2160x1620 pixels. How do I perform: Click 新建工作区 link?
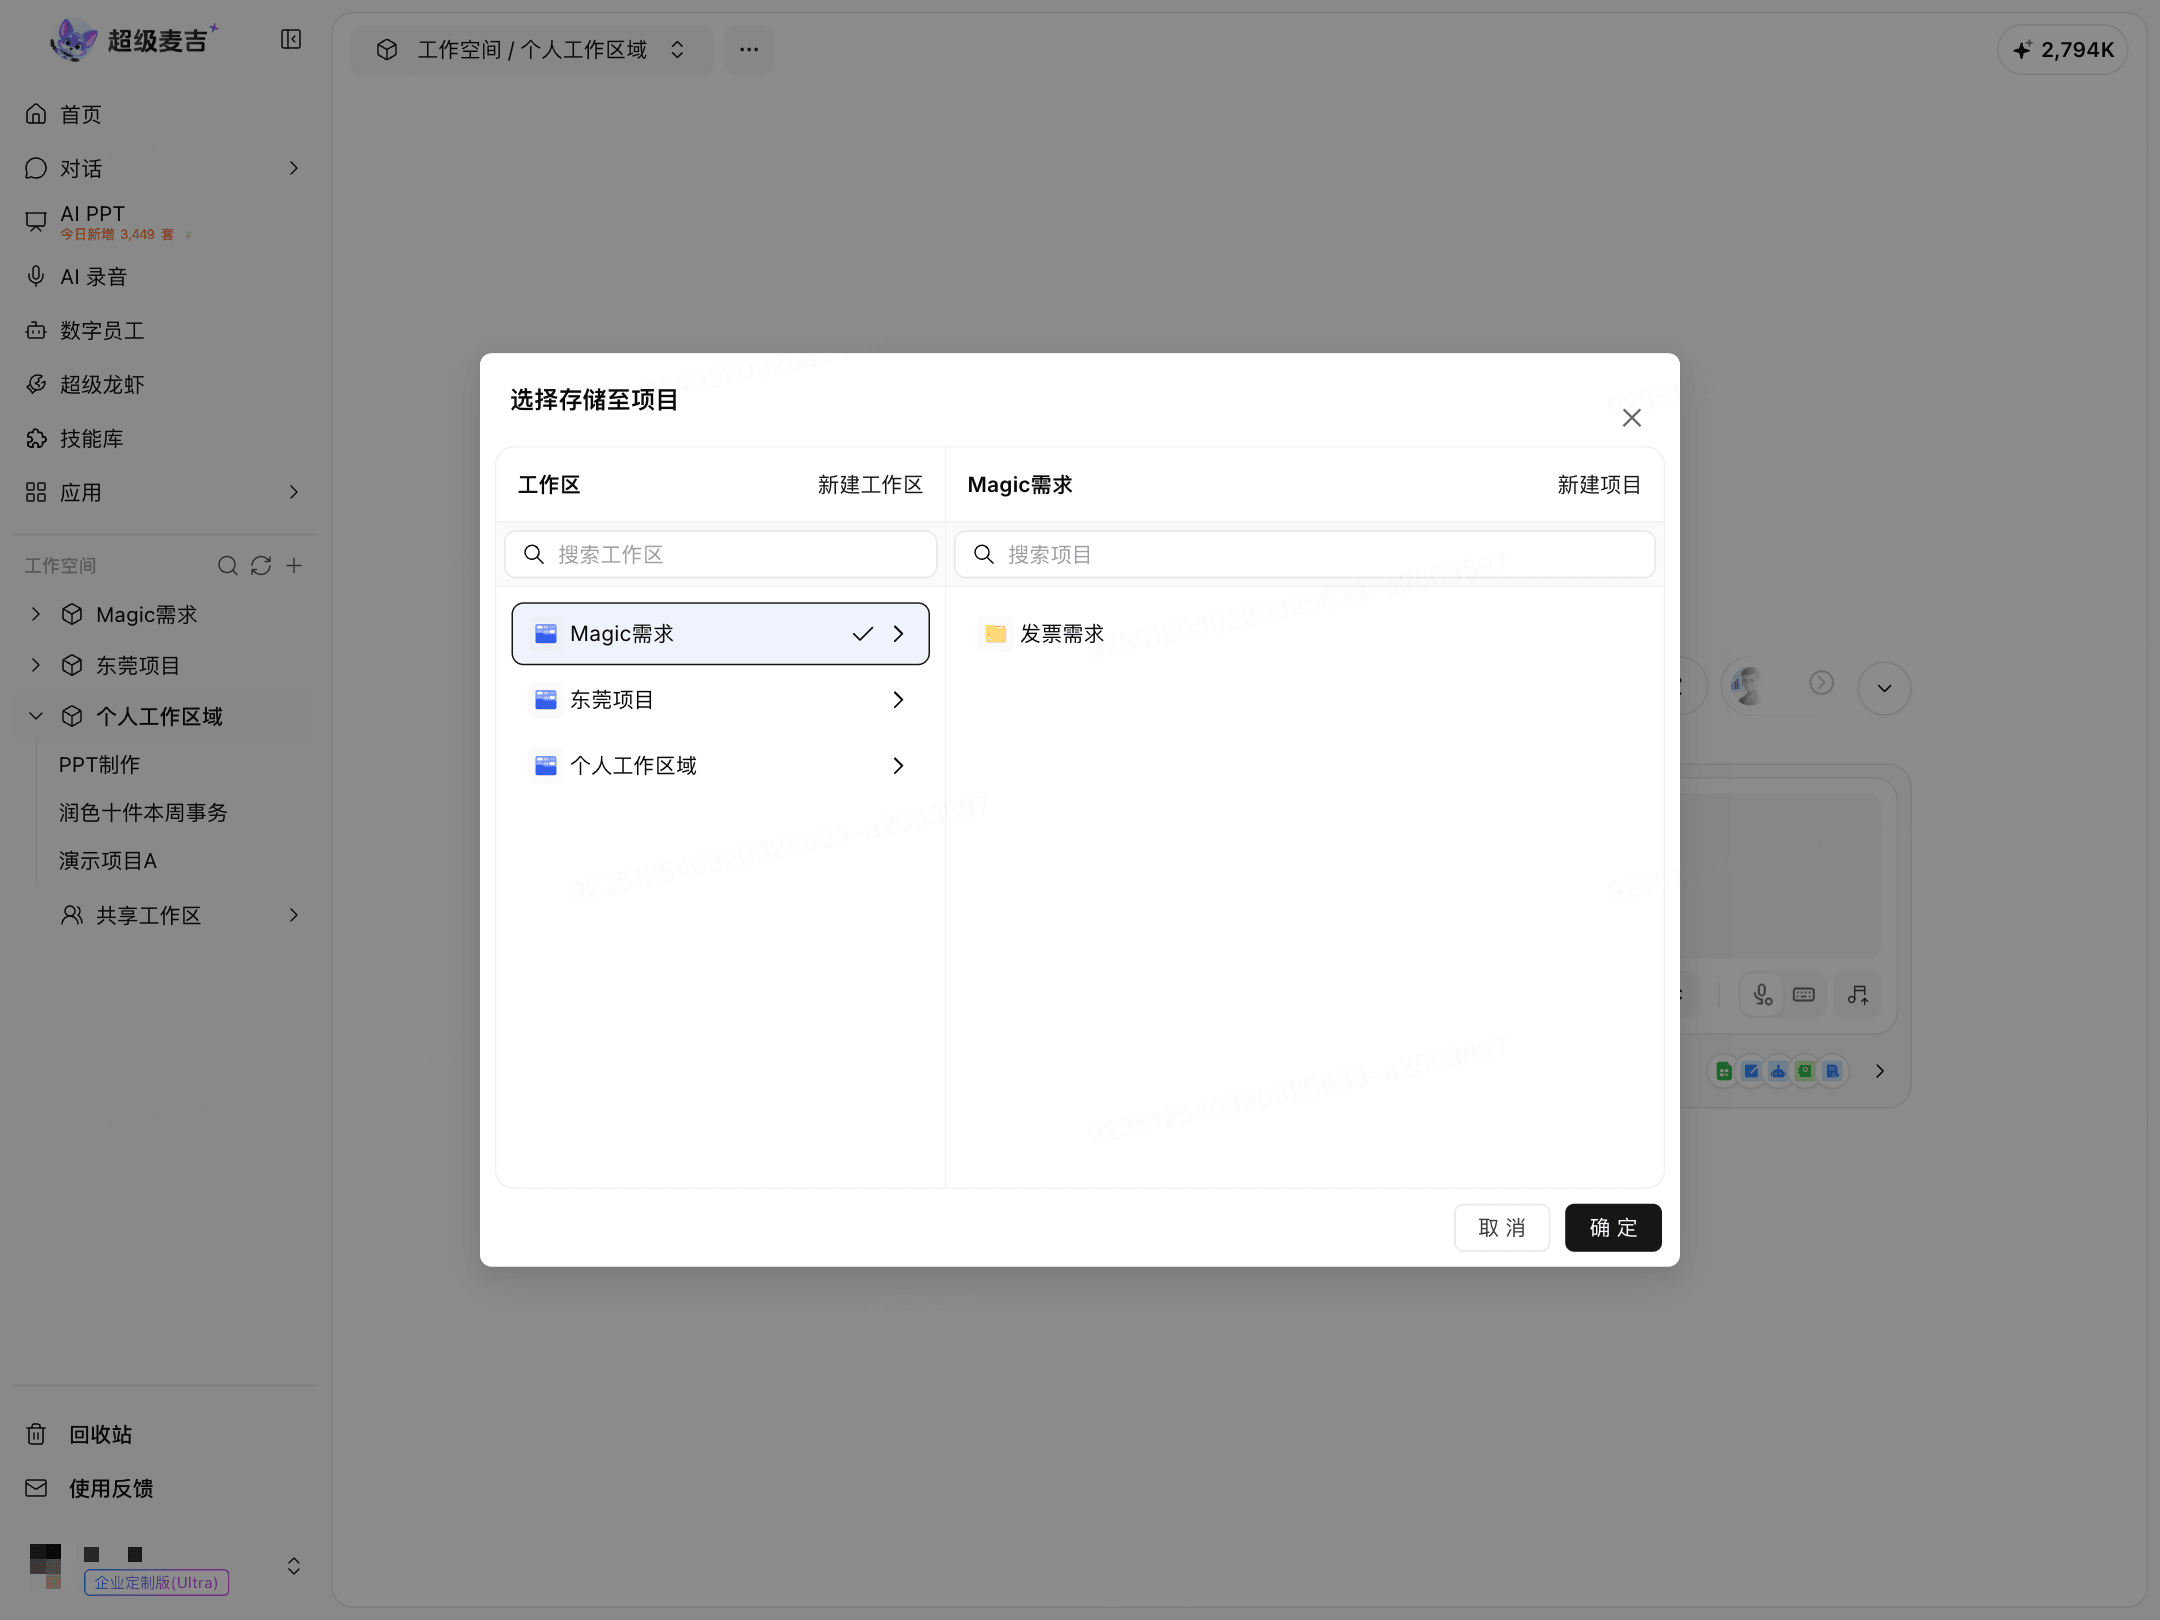870,485
